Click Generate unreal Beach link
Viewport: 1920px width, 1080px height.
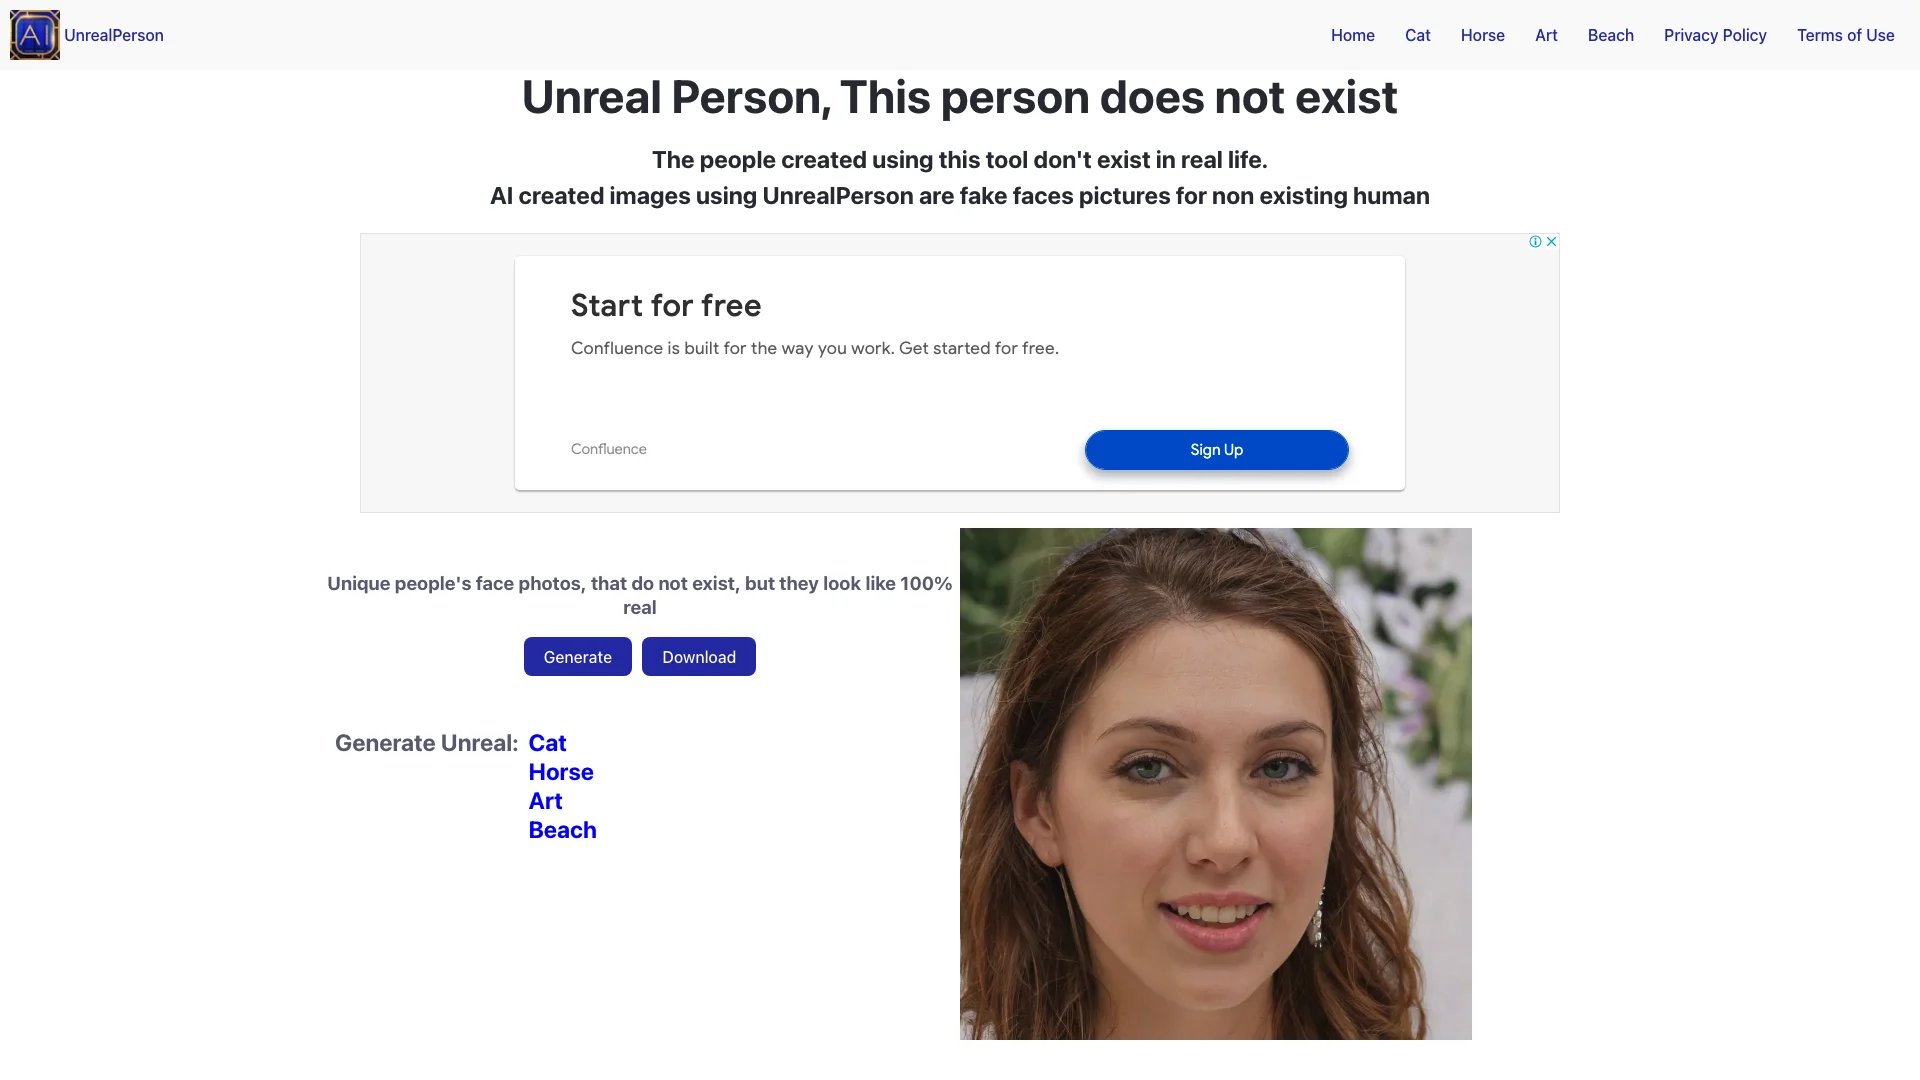click(x=562, y=829)
